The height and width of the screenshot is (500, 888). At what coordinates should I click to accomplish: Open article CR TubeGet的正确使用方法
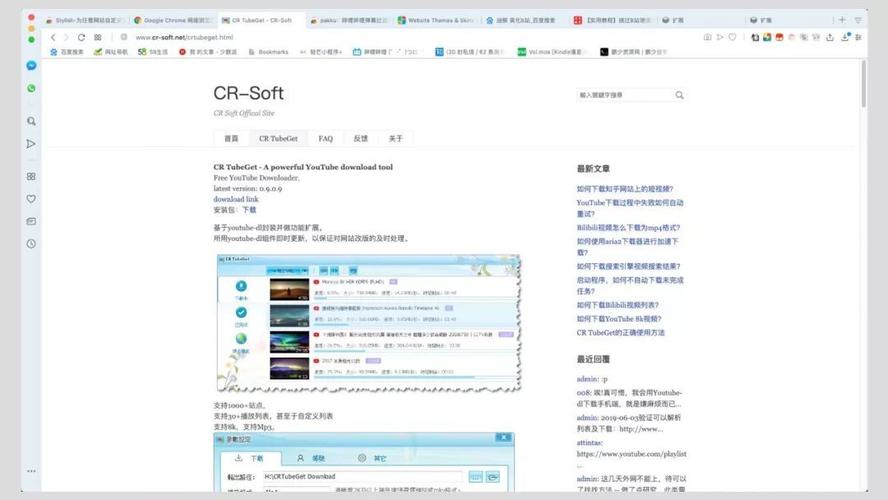(621, 333)
